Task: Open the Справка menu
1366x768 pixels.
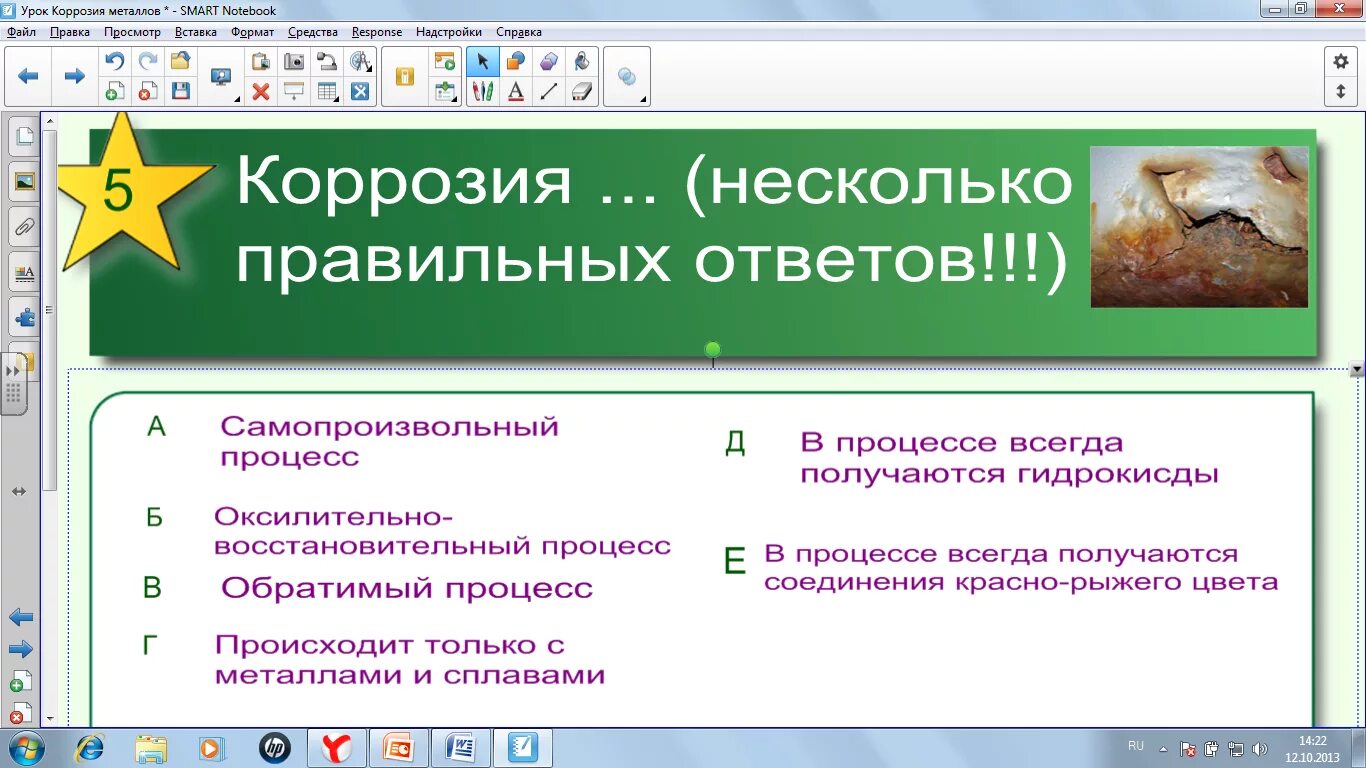Action: click(x=519, y=32)
